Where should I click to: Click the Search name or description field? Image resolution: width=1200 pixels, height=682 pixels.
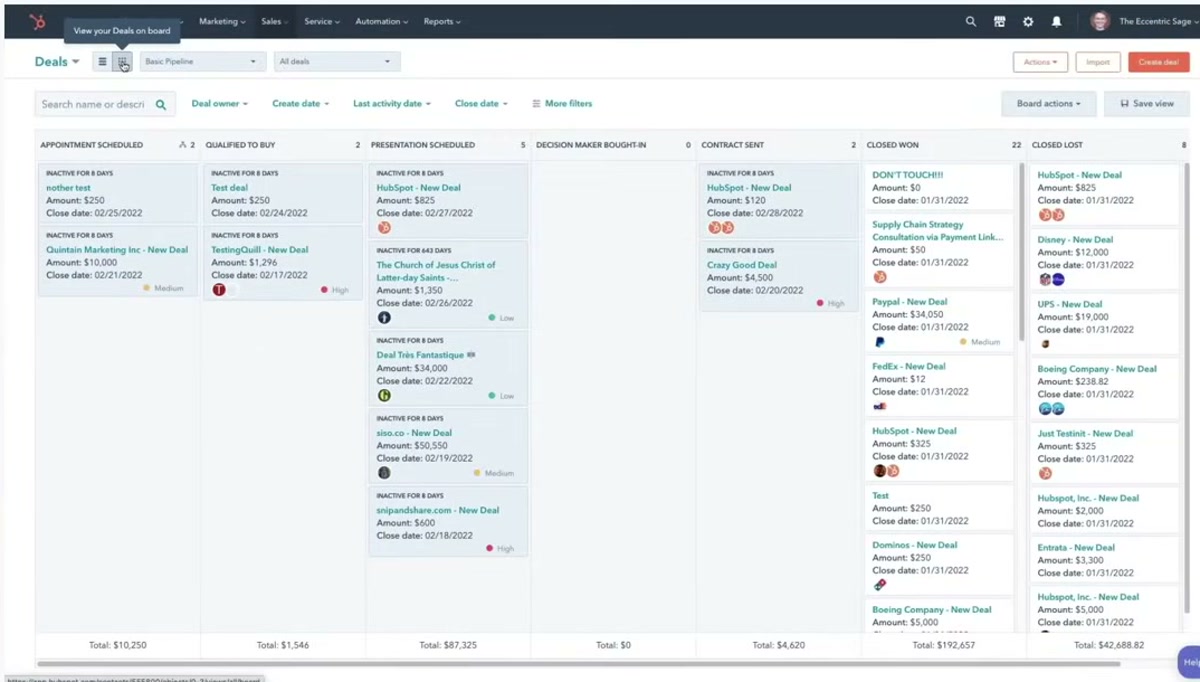click(x=105, y=104)
